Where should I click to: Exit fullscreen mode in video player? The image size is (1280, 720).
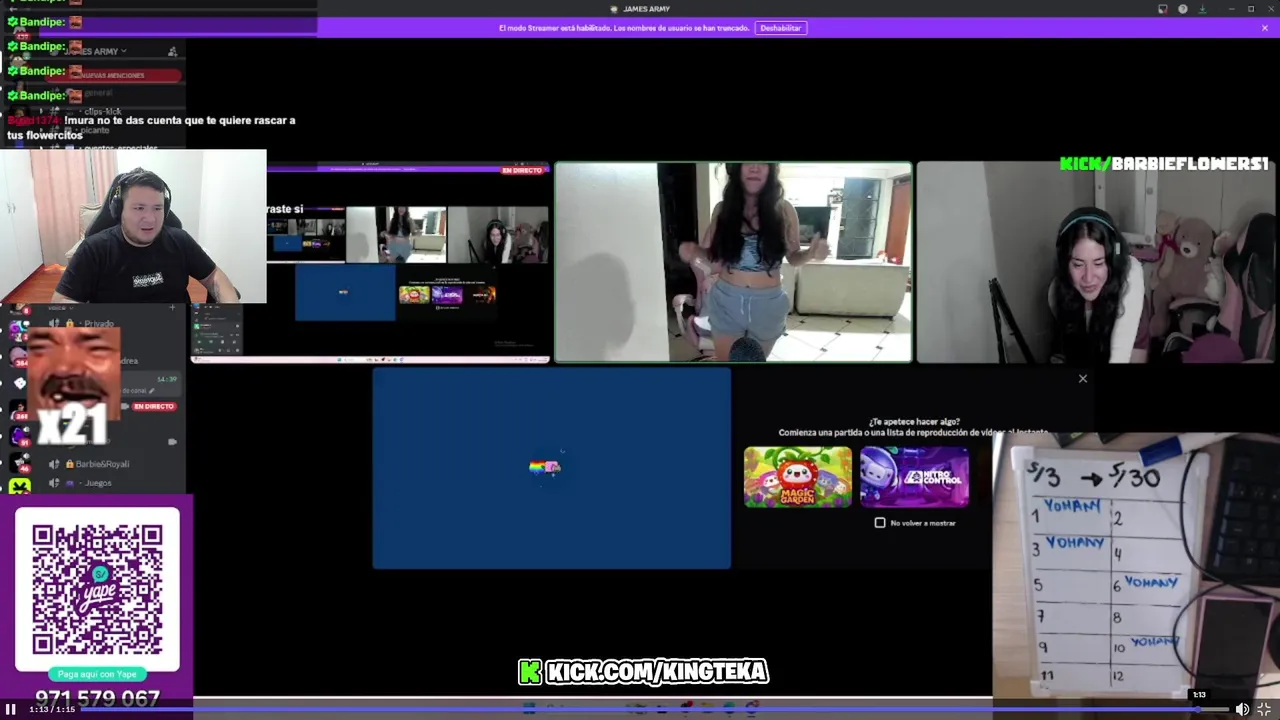(1264, 709)
